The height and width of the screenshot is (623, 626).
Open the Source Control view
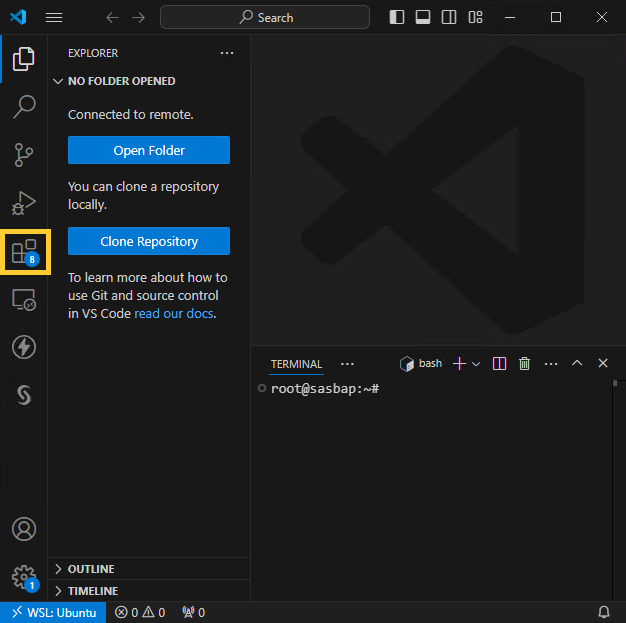(x=24, y=155)
